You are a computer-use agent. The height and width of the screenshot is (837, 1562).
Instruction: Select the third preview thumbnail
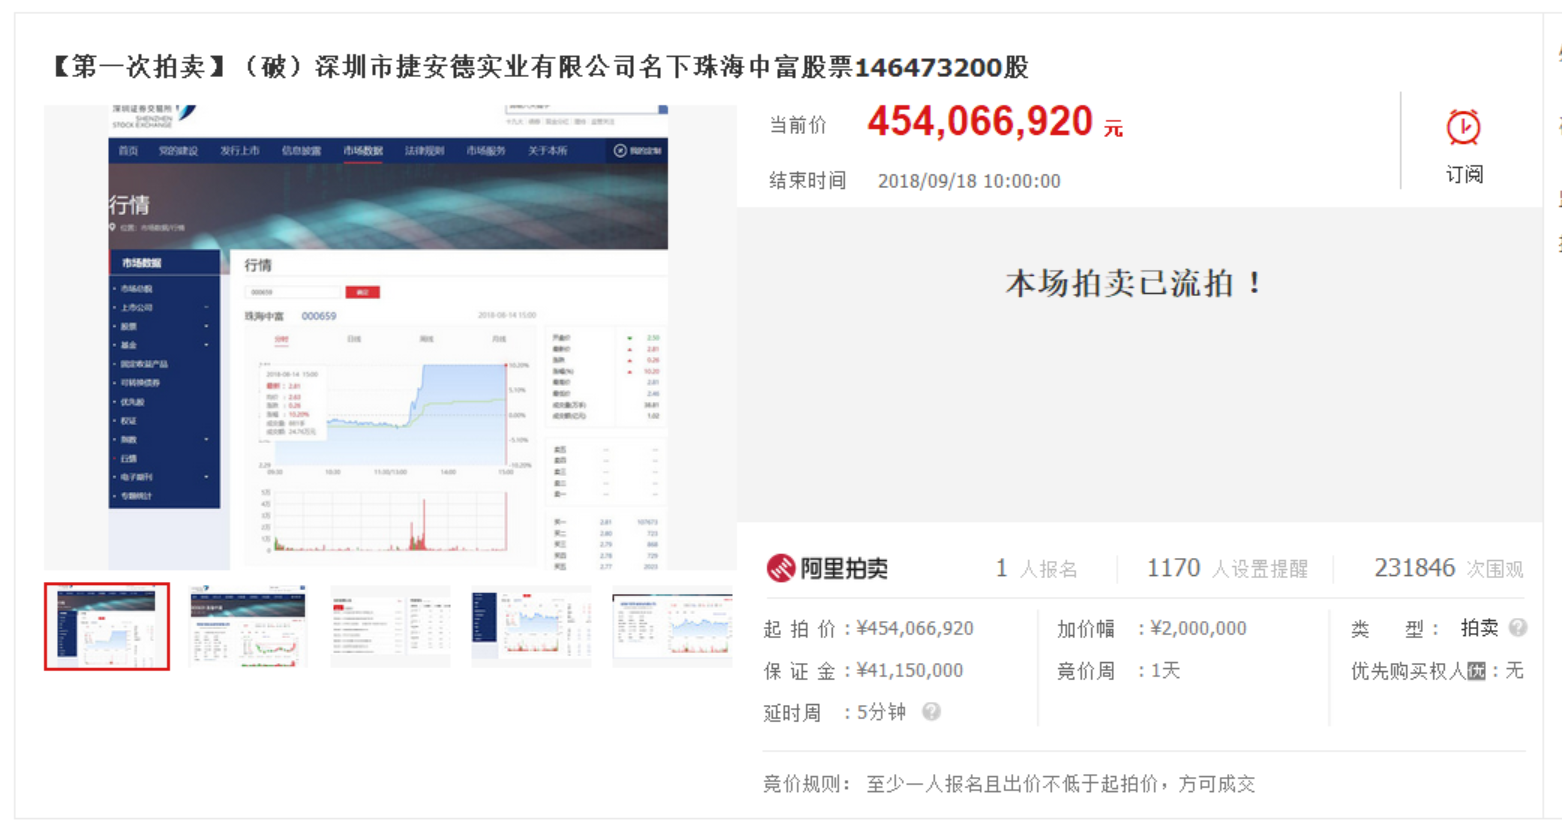click(390, 627)
